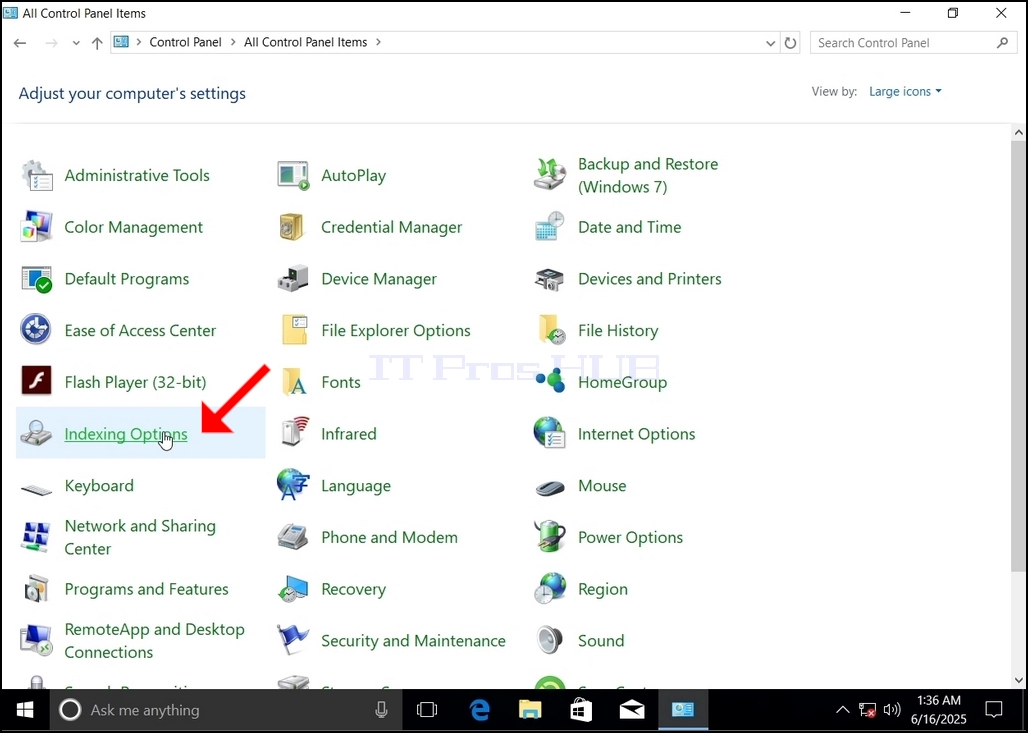1028x733 pixels.
Task: Open the Power Options battery icon
Action: [549, 536]
